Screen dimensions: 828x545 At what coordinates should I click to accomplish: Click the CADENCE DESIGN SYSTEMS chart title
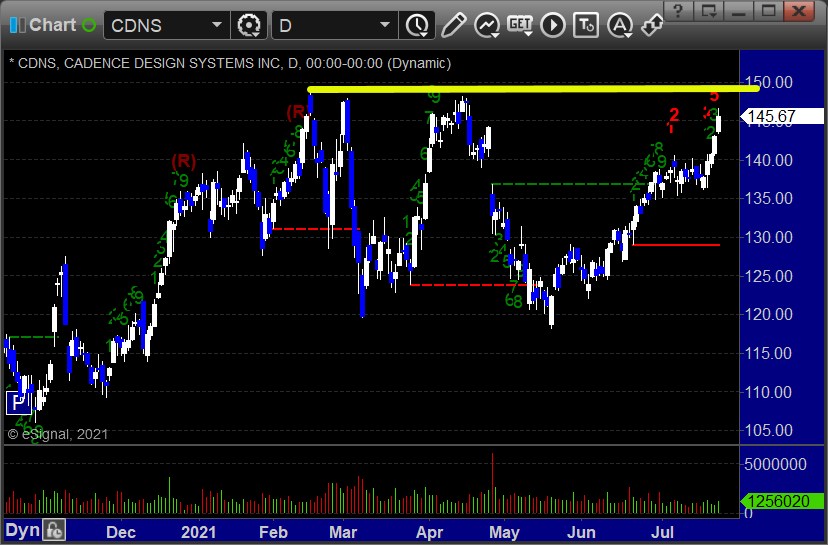coord(230,63)
